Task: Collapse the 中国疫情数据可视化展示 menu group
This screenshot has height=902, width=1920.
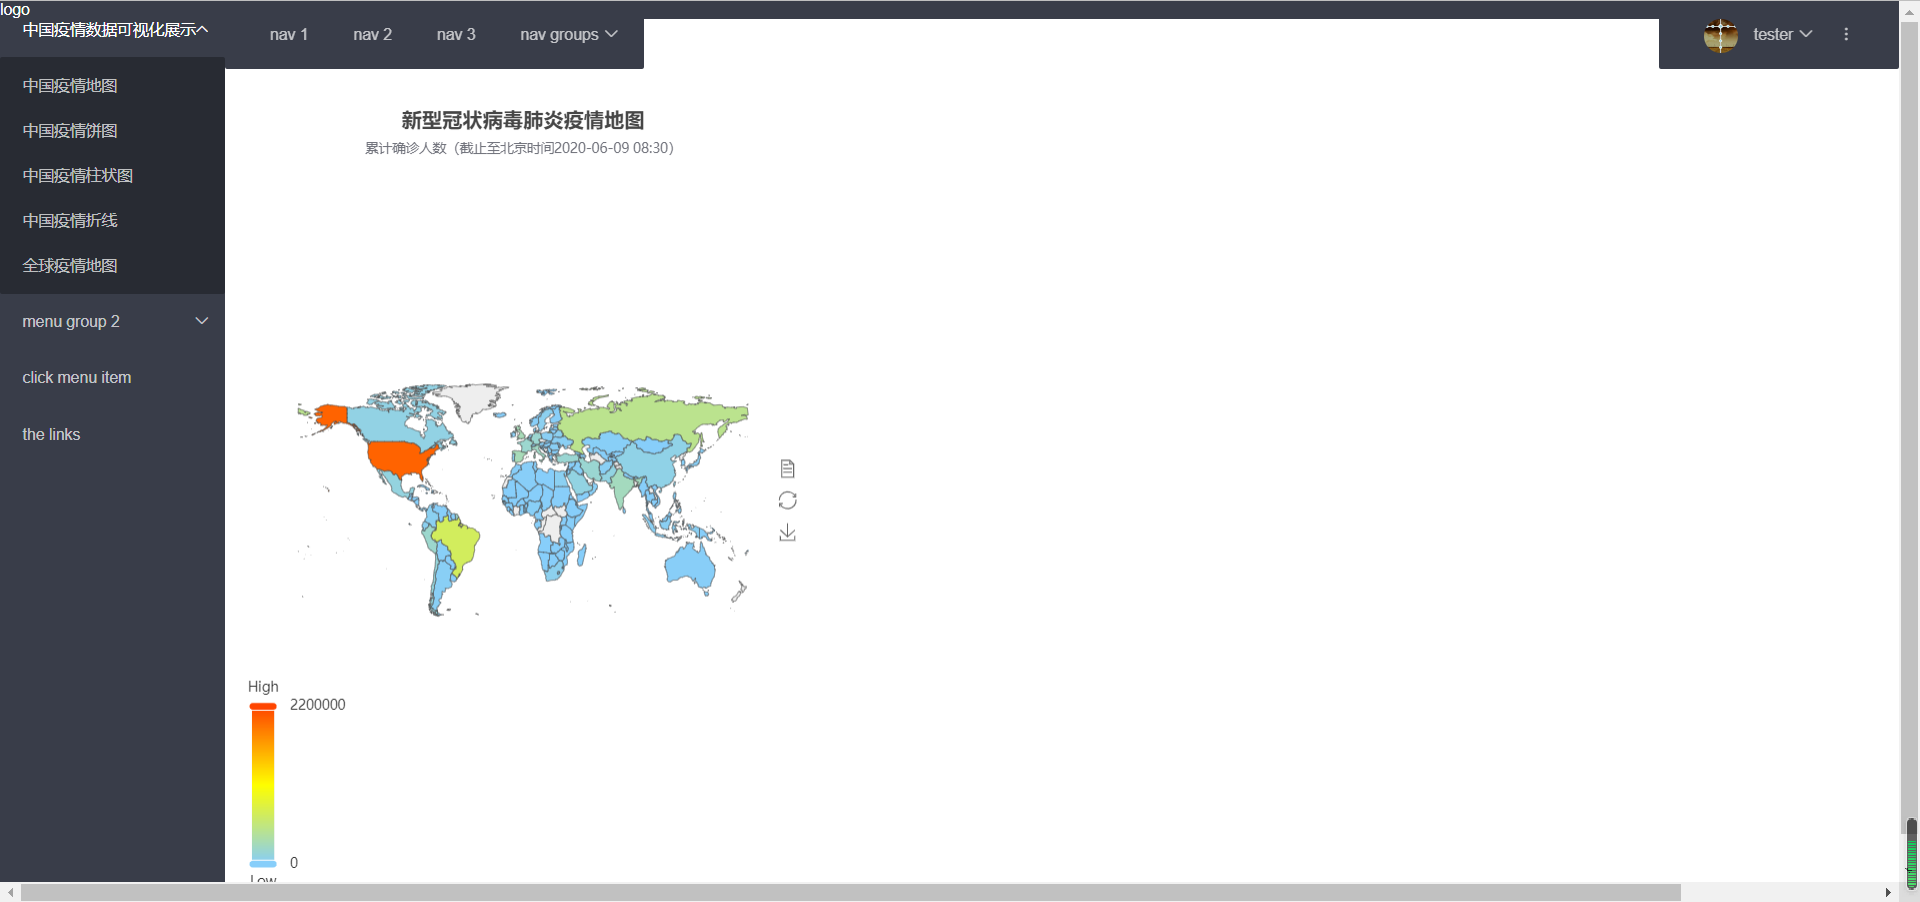Action: pyautogui.click(x=114, y=30)
